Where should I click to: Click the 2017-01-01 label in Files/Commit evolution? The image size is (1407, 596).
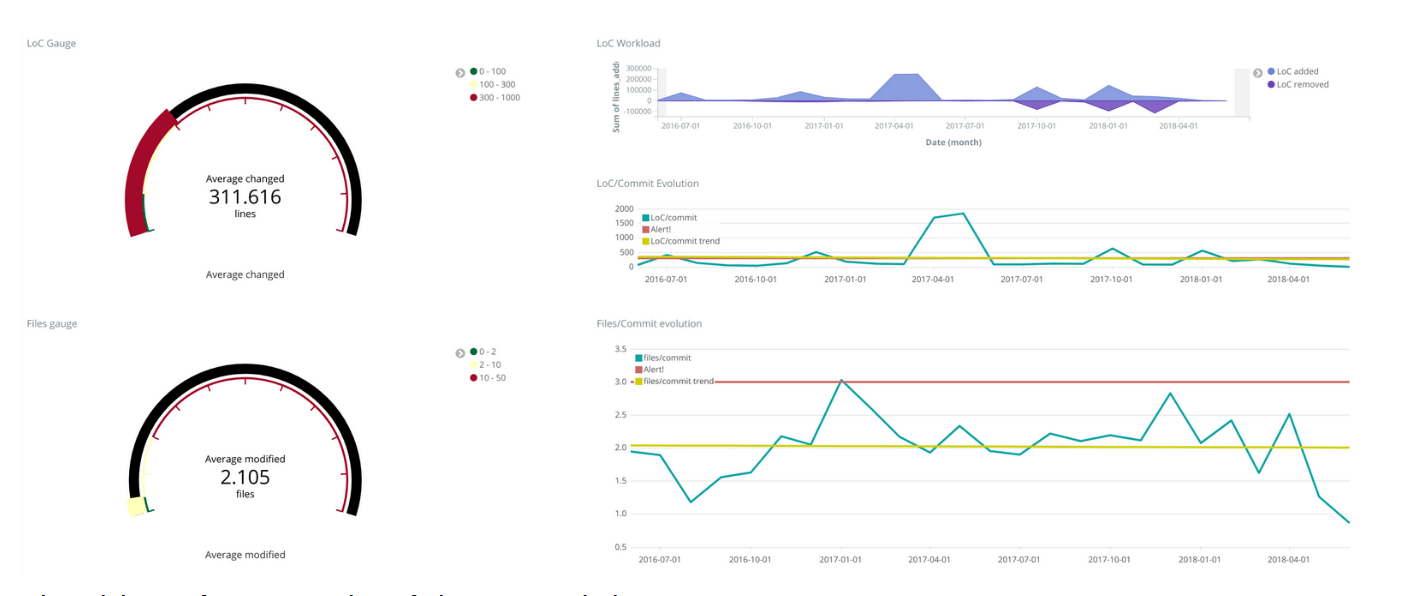[x=840, y=560]
